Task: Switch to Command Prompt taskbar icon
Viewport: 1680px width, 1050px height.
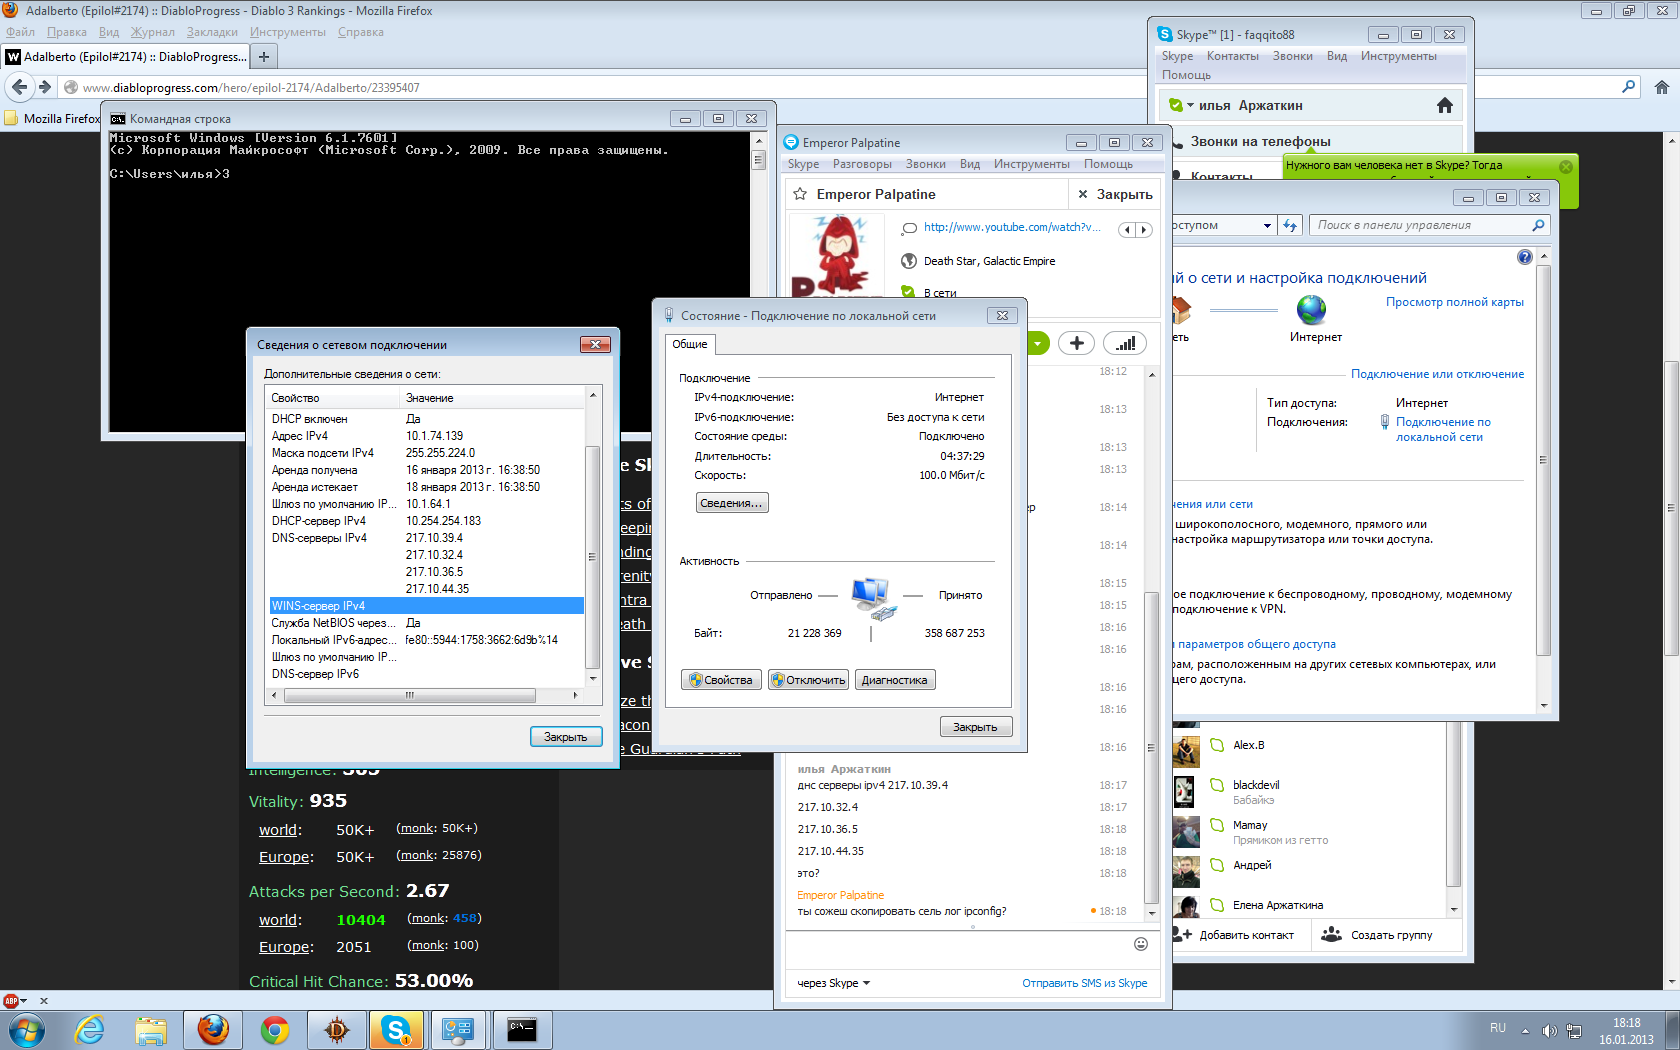Action: (x=521, y=1030)
